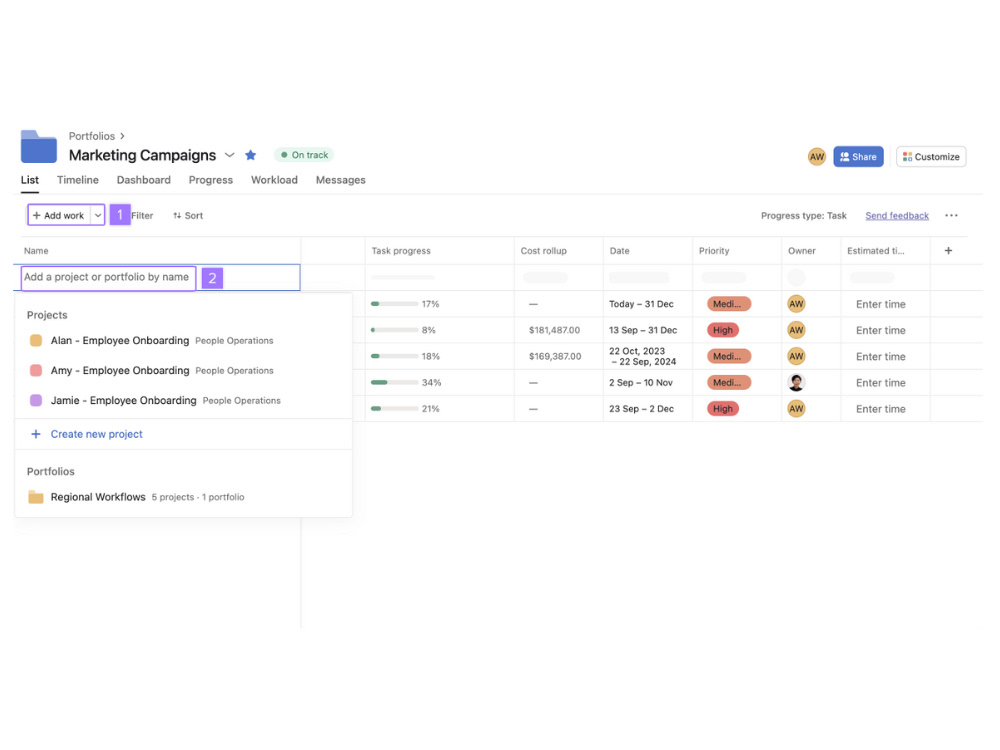
Task: Click Enter time in the 8% row
Action: pos(880,330)
